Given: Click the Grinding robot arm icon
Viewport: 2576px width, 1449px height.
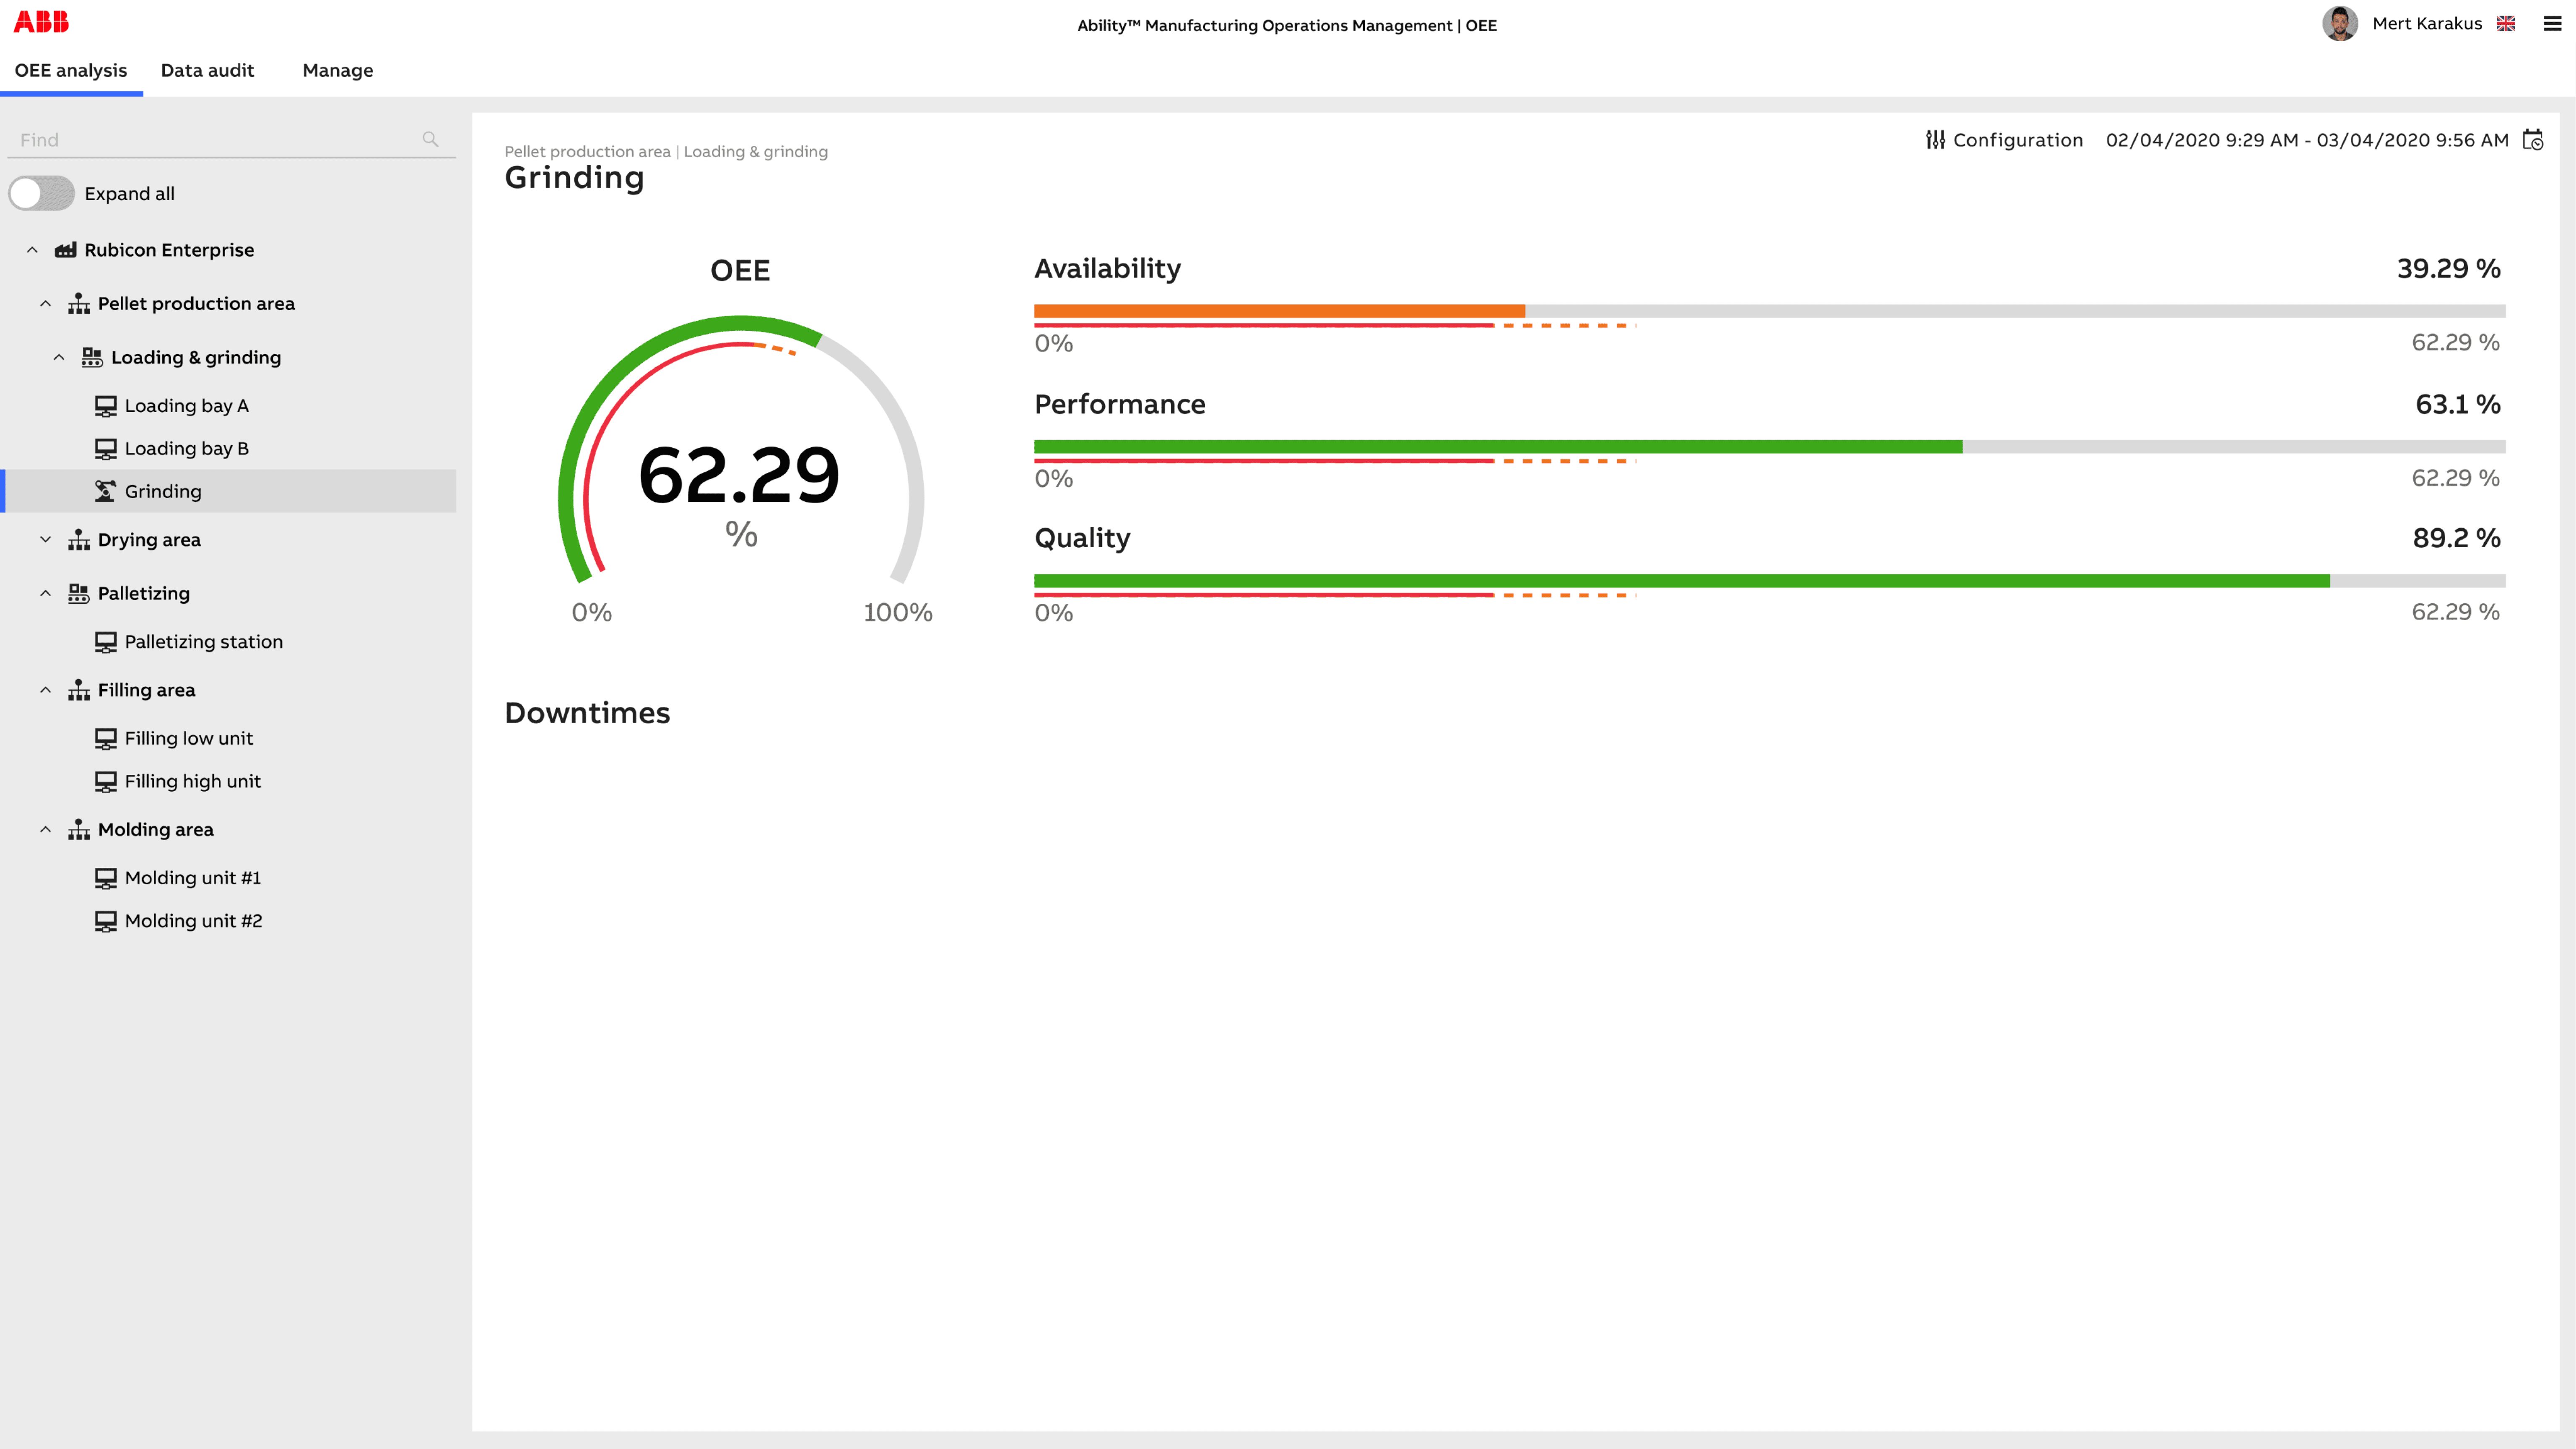Looking at the screenshot, I should click(105, 491).
